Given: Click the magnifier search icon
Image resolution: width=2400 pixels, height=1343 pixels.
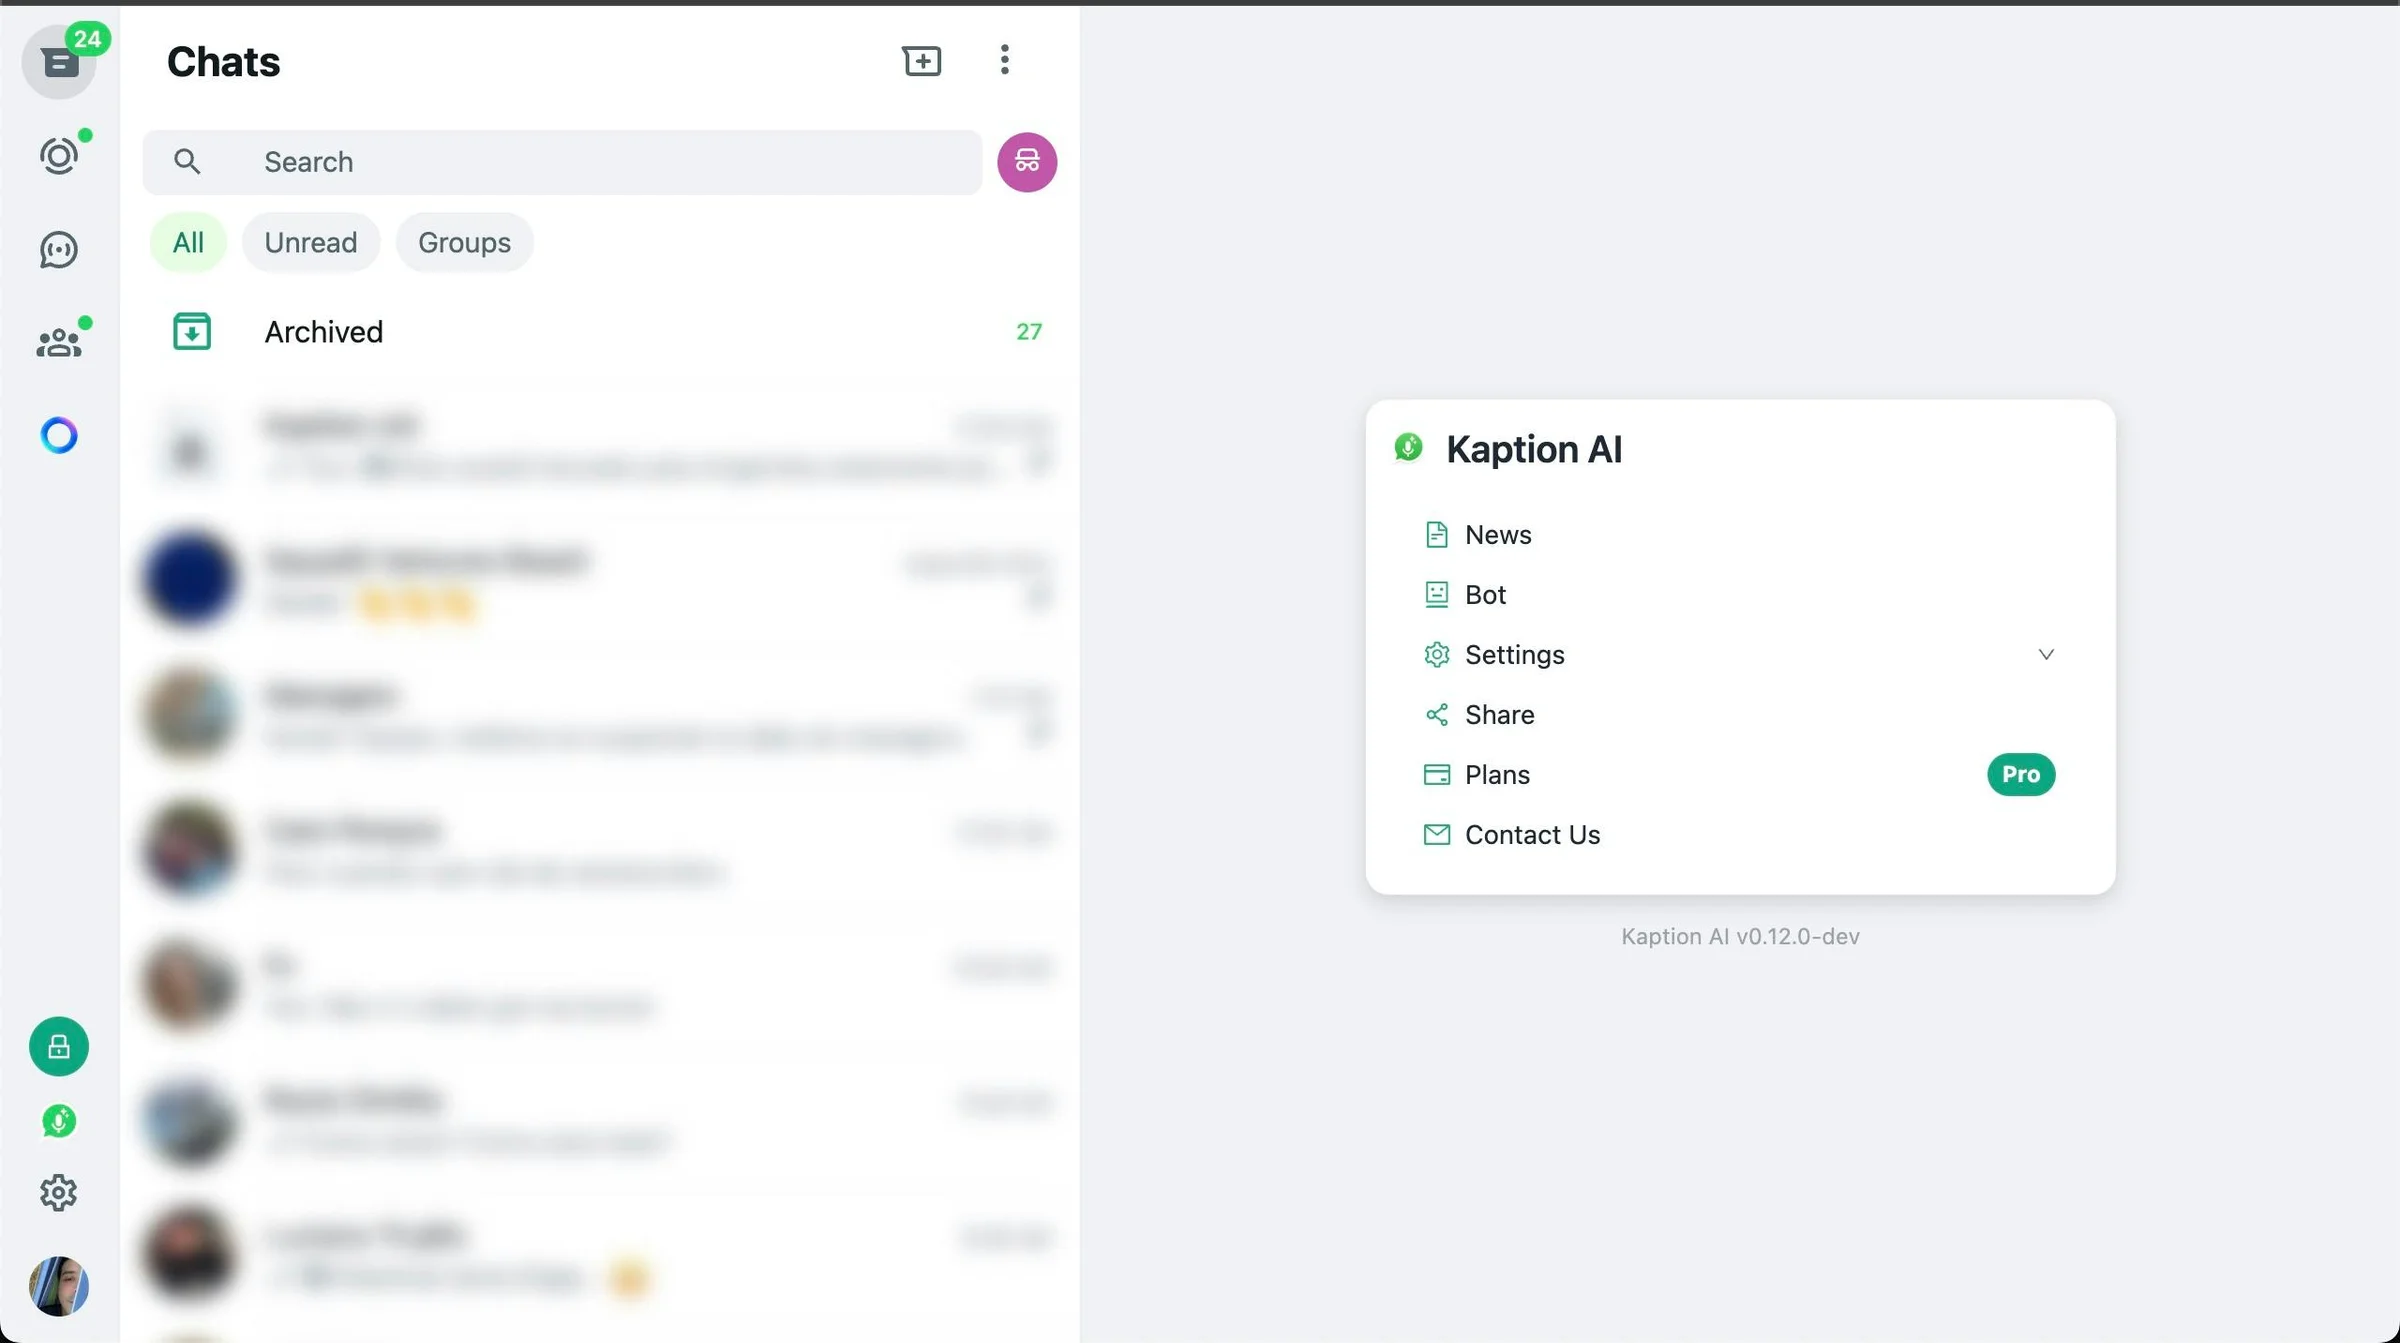Looking at the screenshot, I should pos(187,161).
